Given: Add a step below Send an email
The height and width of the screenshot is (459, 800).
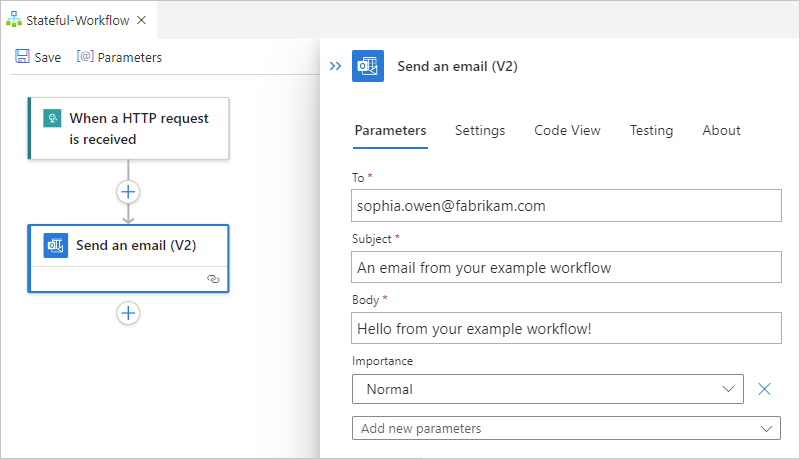Looking at the screenshot, I should (128, 313).
